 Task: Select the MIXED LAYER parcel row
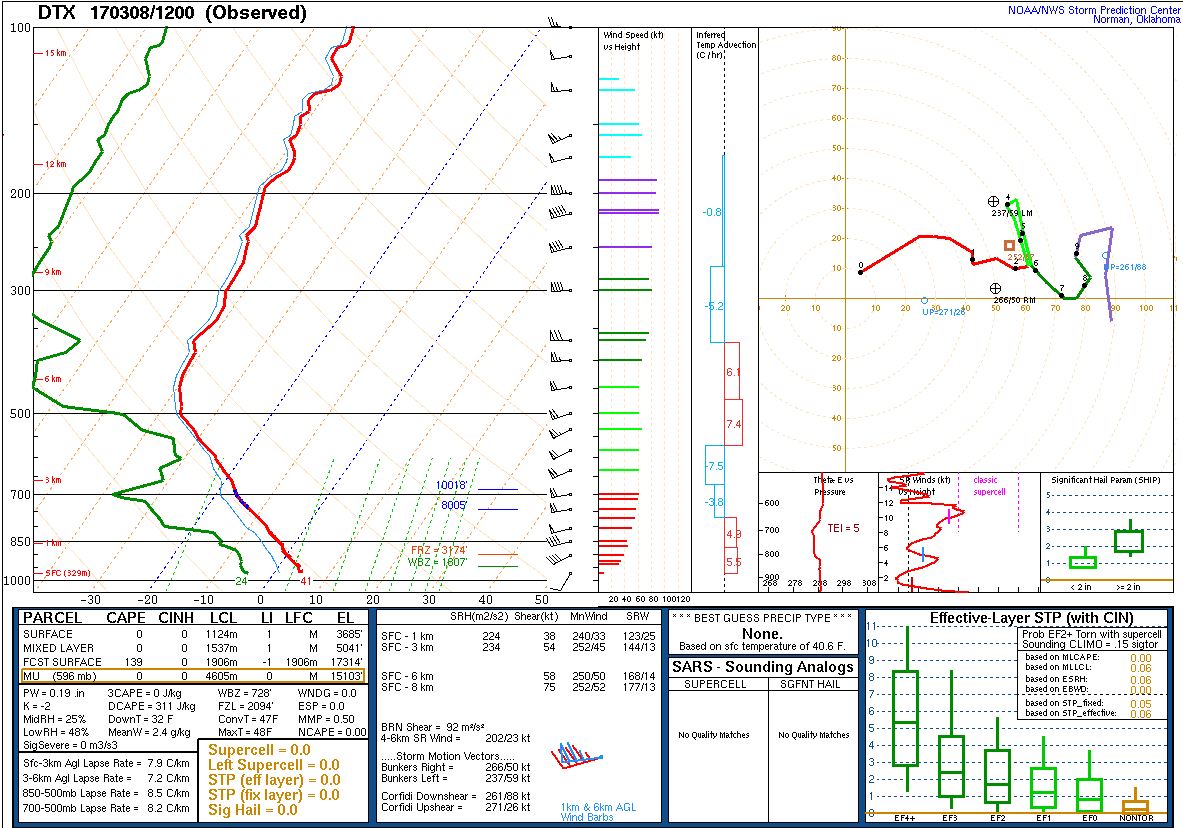[x=193, y=648]
